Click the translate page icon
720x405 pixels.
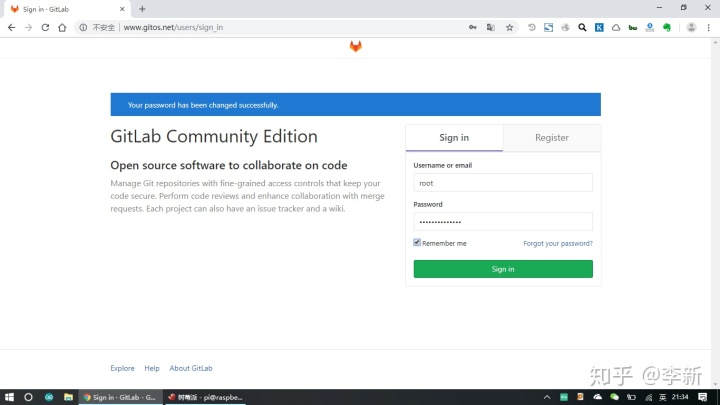click(490, 28)
